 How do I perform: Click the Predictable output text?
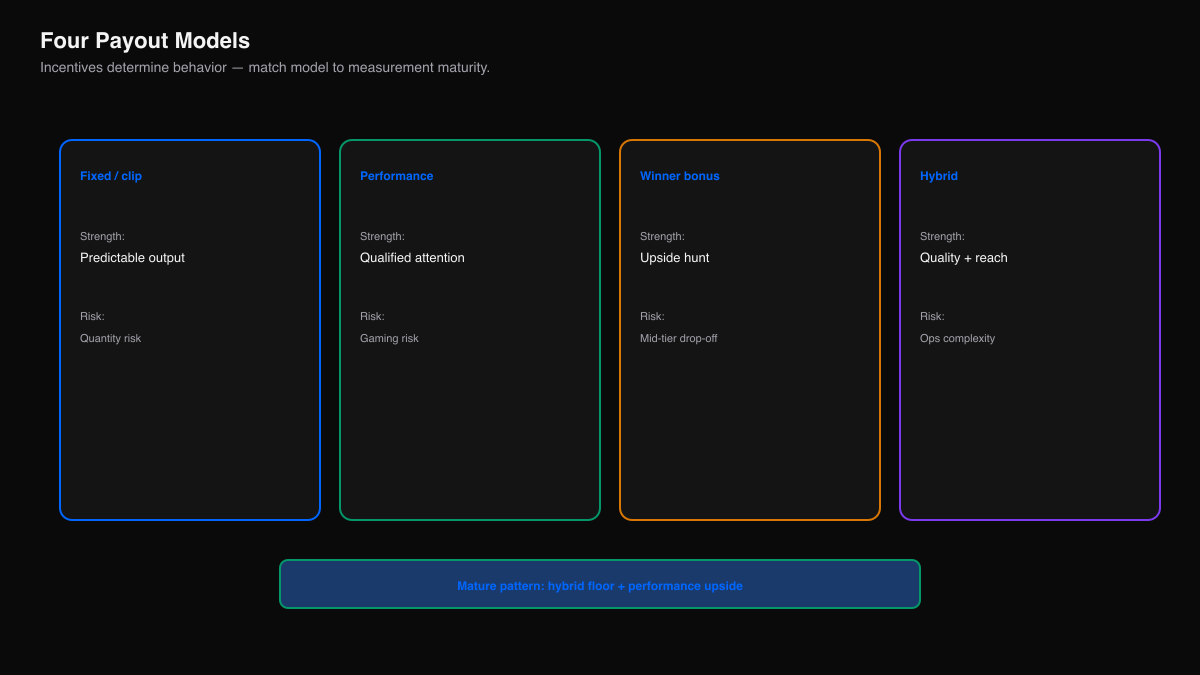tap(132, 258)
